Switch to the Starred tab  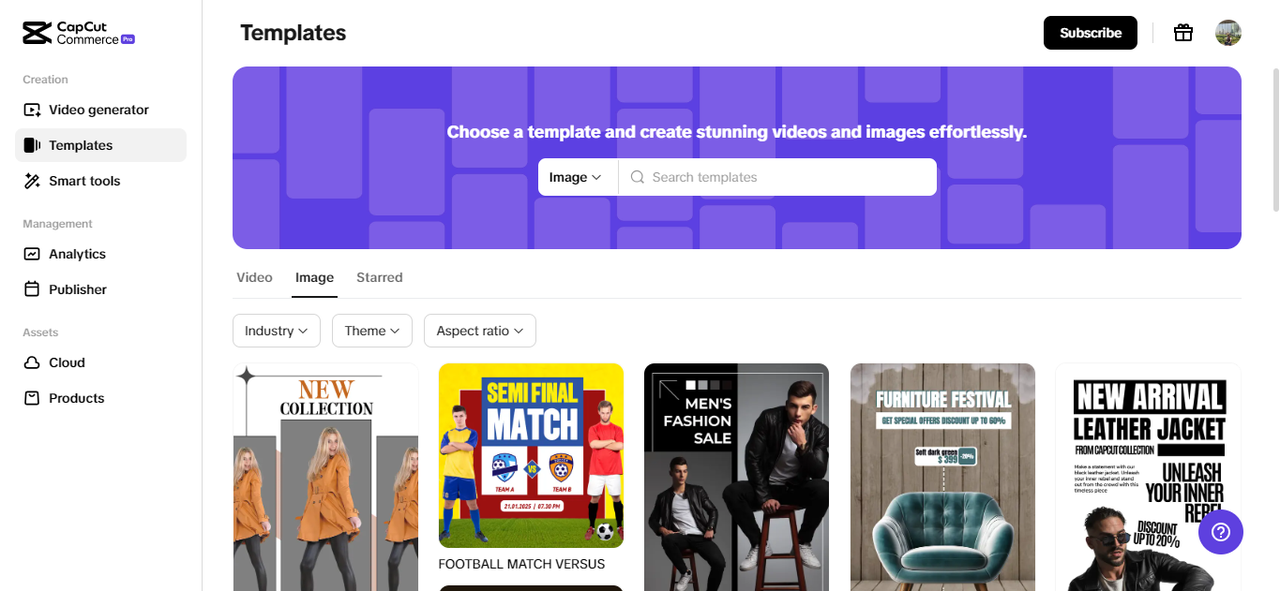pyautogui.click(x=379, y=278)
